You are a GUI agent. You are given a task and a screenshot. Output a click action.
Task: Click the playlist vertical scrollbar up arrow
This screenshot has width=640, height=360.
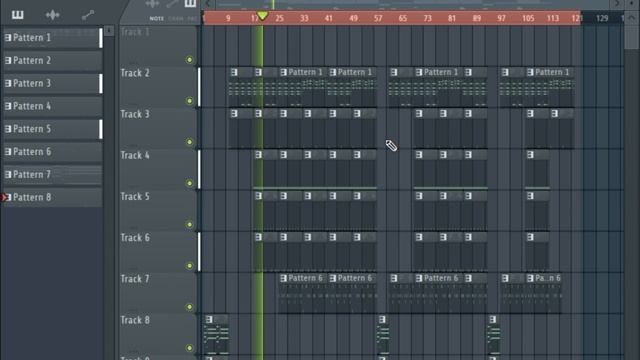[632, 18]
